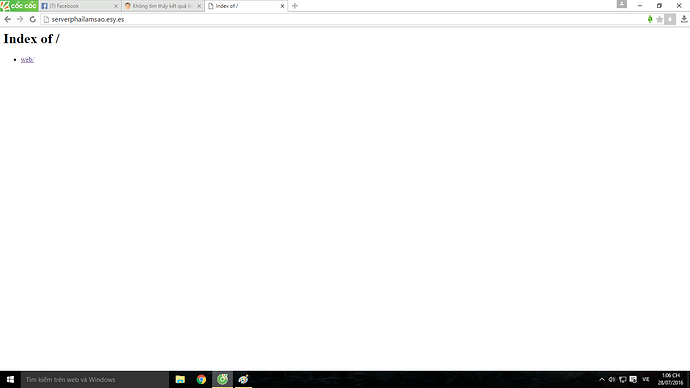The image size is (690, 388).
Task: Open downloads icon at toolbar far right
Action: click(x=684, y=19)
